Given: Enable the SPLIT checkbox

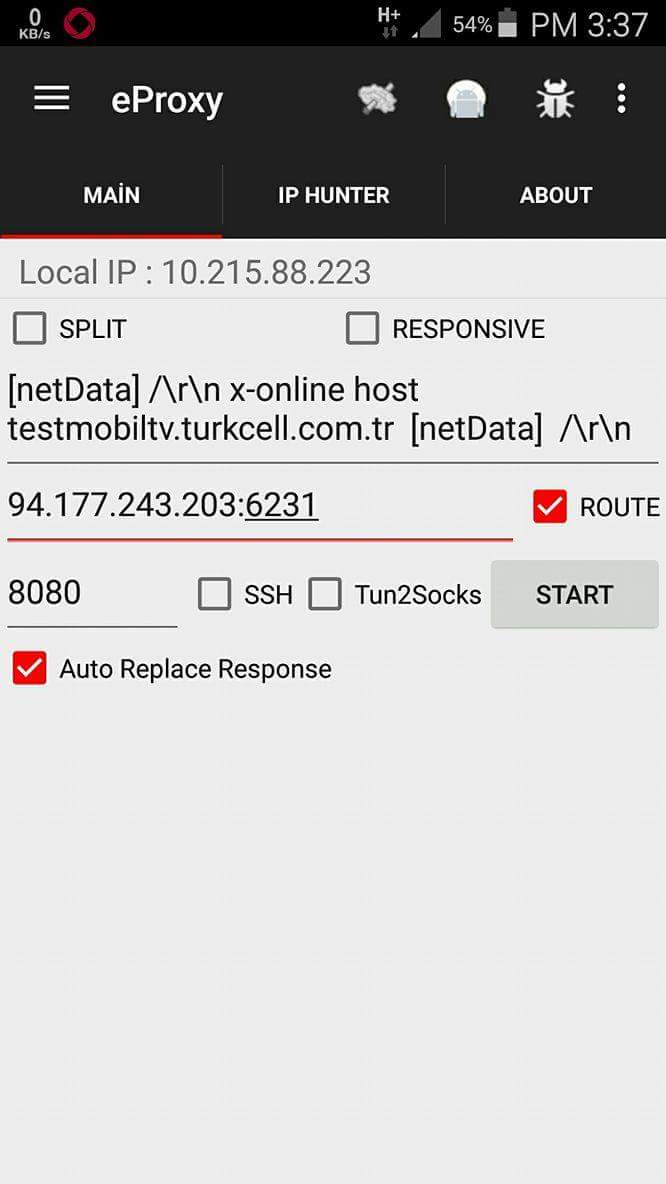Looking at the screenshot, I should coord(29,329).
